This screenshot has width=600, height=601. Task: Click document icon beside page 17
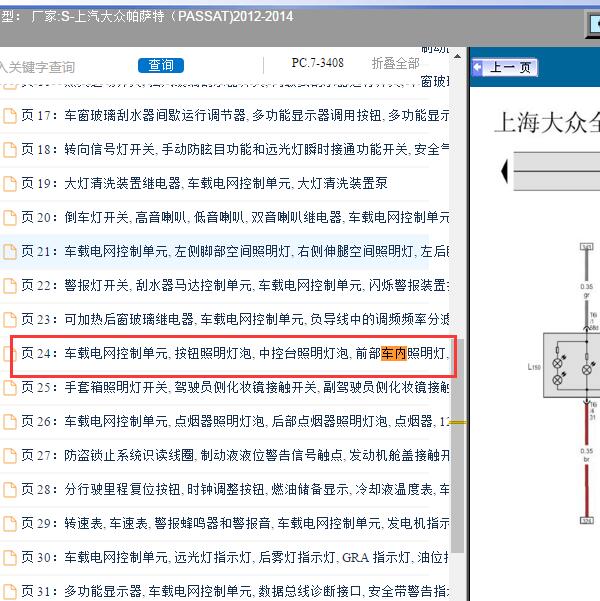(x=10, y=116)
